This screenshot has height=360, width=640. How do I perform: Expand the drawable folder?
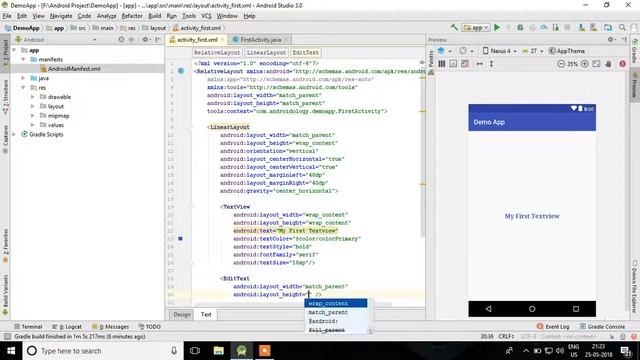(33, 97)
